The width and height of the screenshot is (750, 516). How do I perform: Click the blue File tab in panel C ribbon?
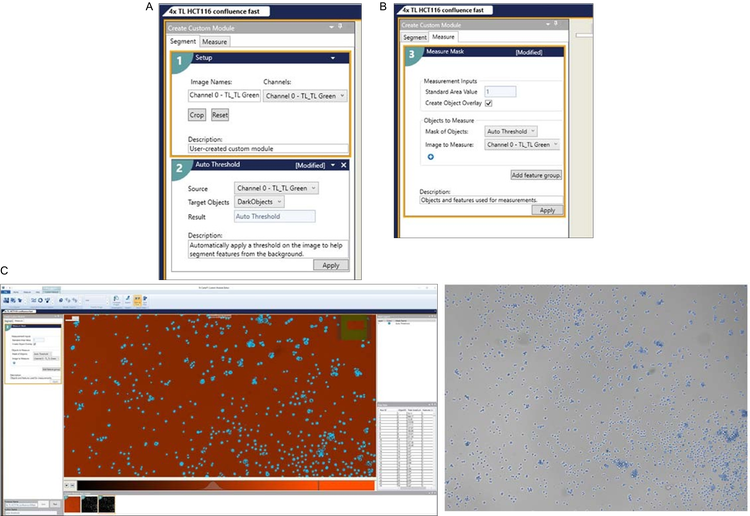[6, 292]
